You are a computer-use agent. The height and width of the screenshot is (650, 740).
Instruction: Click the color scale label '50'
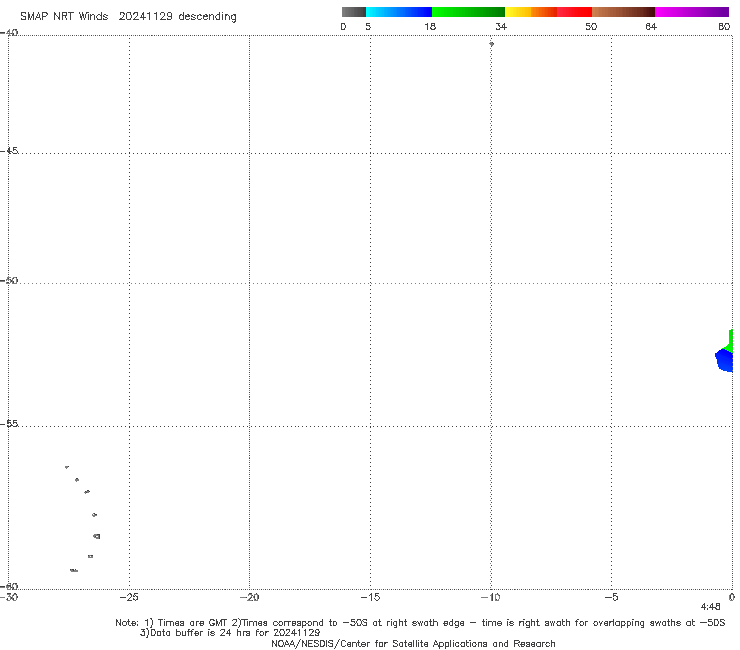pyautogui.click(x=591, y=26)
